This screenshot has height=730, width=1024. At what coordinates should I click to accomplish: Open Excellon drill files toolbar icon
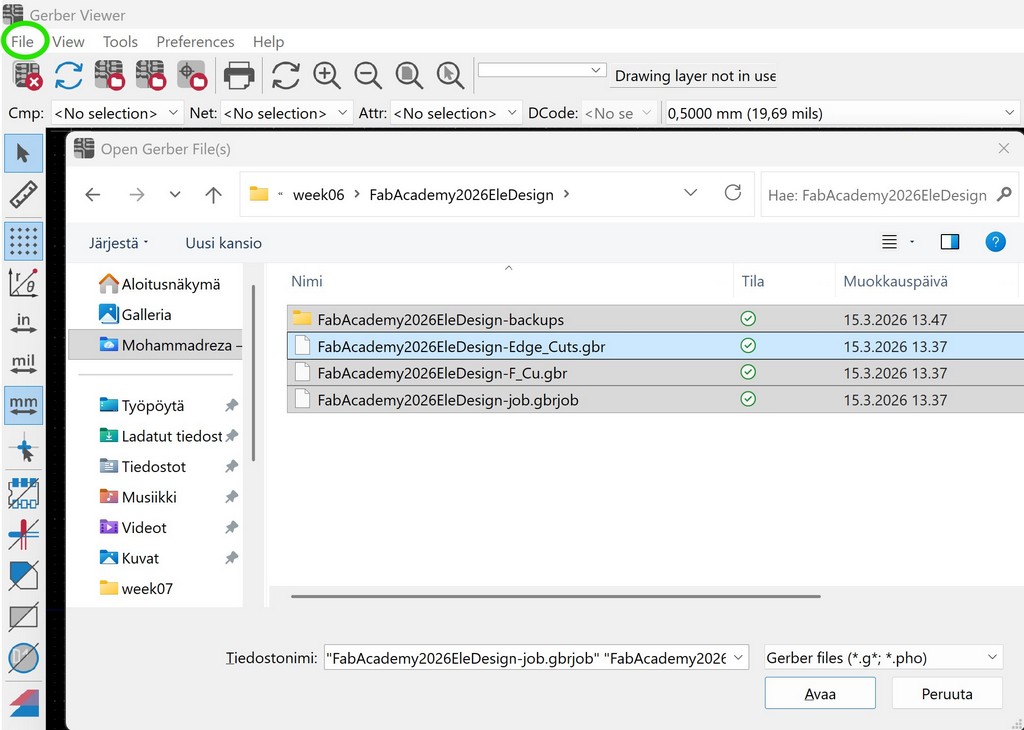click(x=150, y=75)
